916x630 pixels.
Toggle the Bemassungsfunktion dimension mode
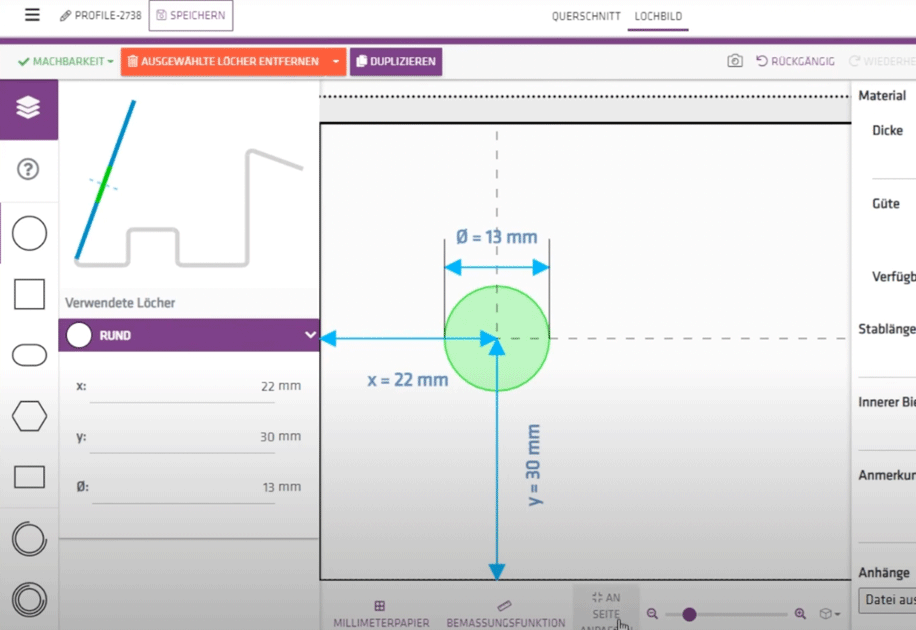pos(505,614)
